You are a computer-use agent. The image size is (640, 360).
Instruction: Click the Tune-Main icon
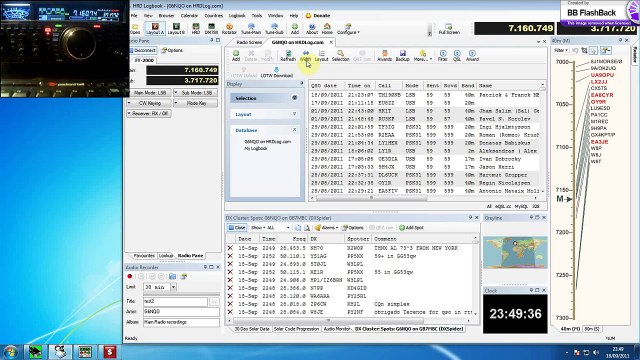(x=251, y=29)
